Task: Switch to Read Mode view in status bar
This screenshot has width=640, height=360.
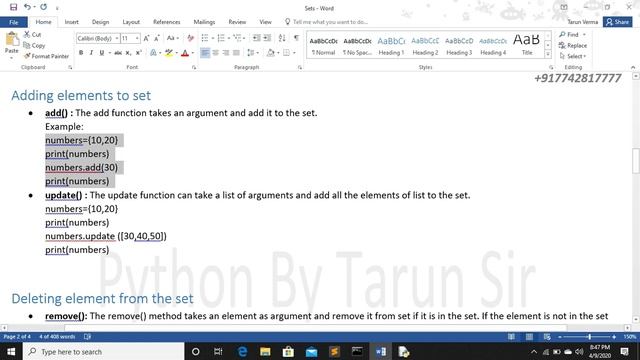Action: coord(511,337)
